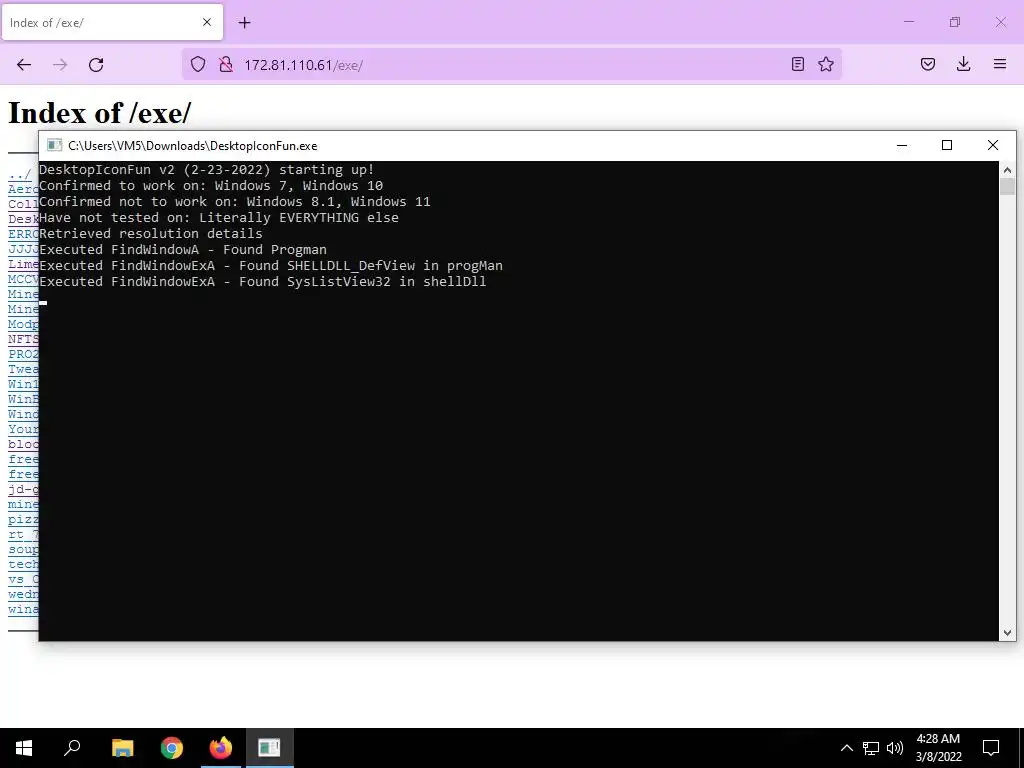Open the link beginning with jd-g
Viewport: 1024px width, 768px height.
coord(23,488)
